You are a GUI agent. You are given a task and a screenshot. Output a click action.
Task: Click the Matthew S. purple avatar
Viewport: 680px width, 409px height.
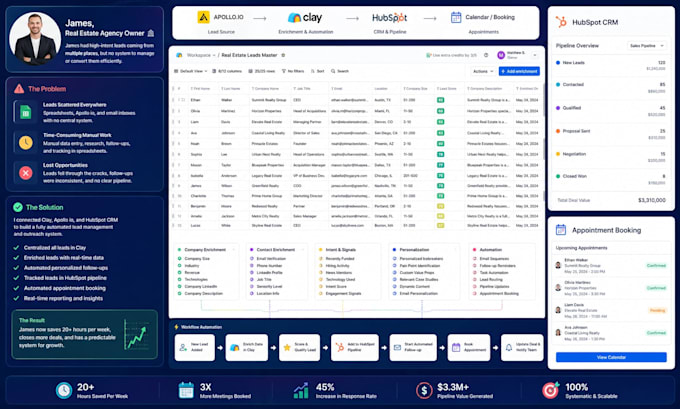pyautogui.click(x=501, y=55)
